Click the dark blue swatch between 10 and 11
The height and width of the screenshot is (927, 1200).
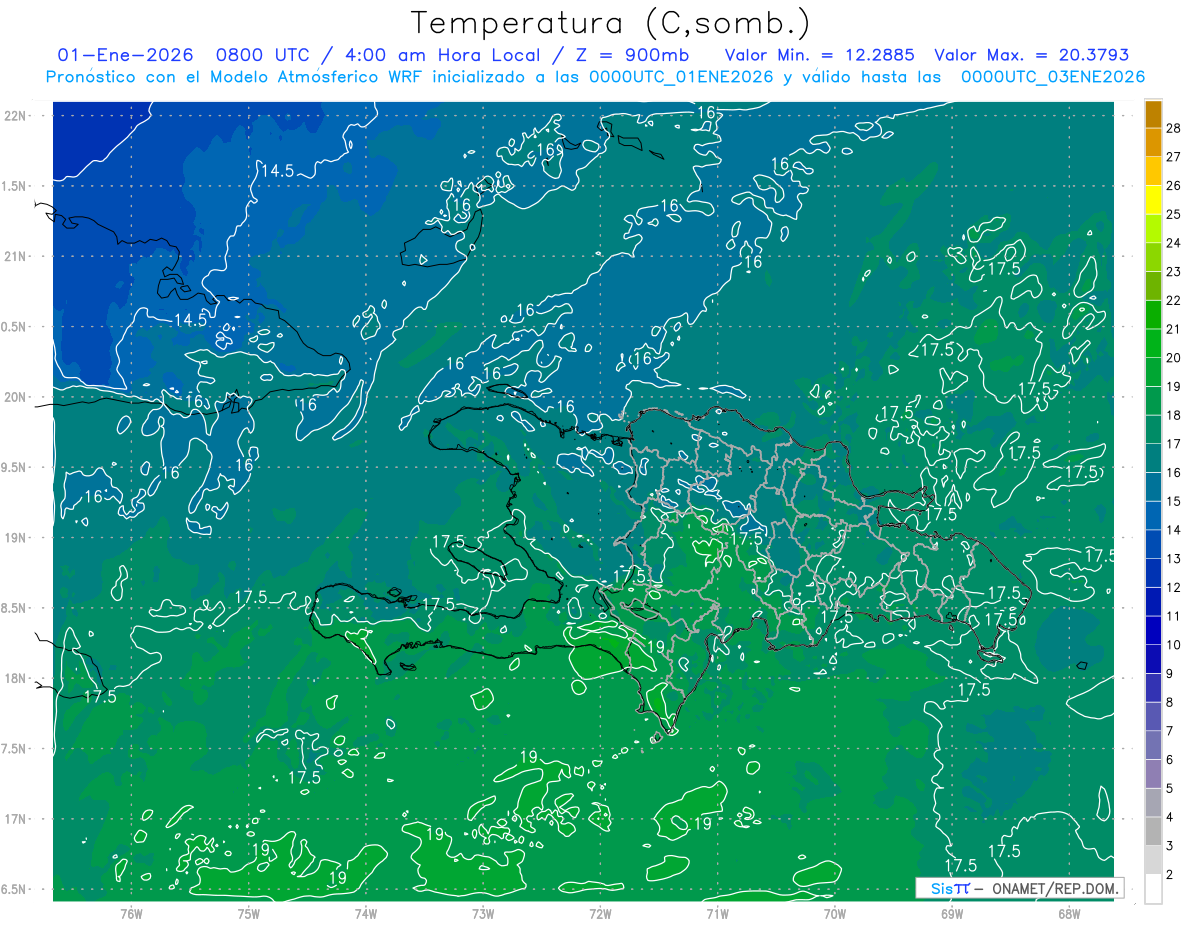coord(1153,631)
